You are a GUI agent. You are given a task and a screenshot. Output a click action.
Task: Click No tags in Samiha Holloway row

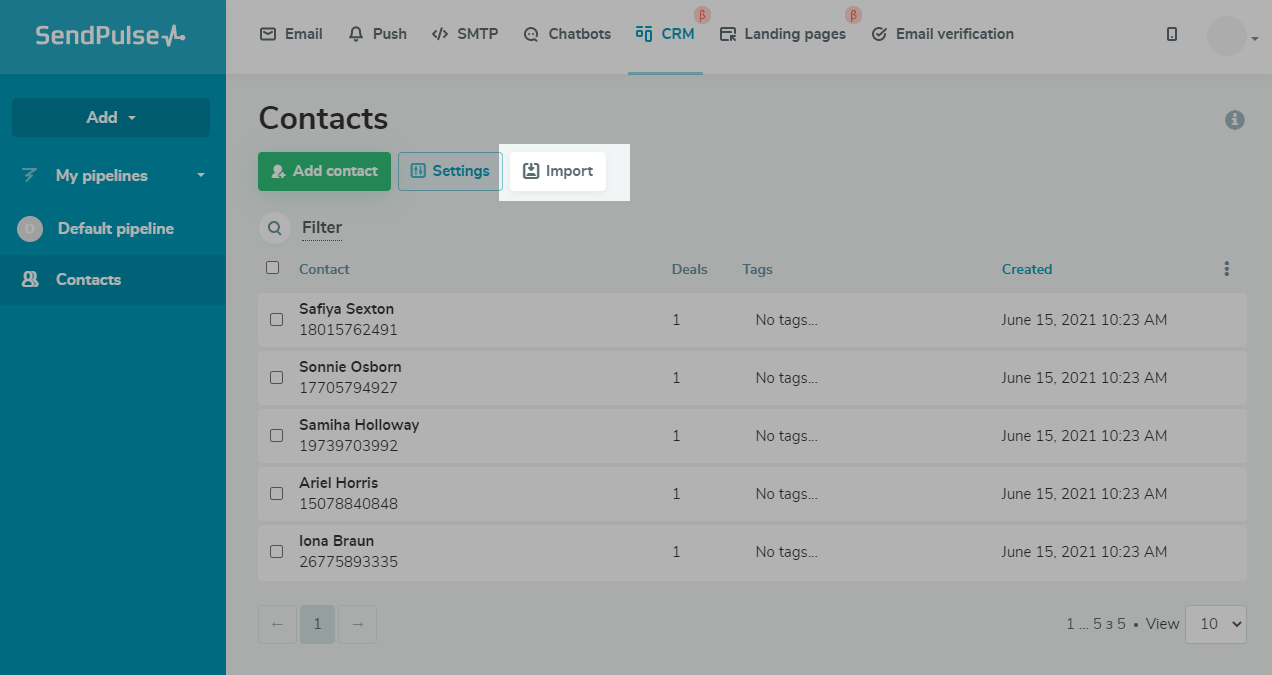click(x=786, y=436)
